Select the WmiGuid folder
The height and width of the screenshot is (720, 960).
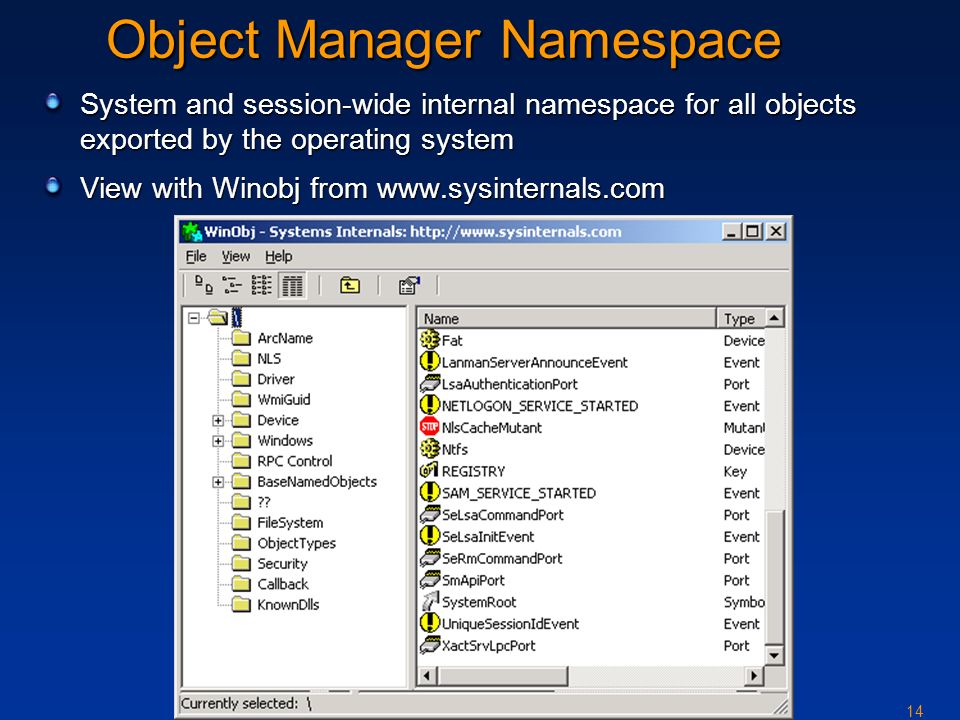pyautogui.click(x=283, y=400)
